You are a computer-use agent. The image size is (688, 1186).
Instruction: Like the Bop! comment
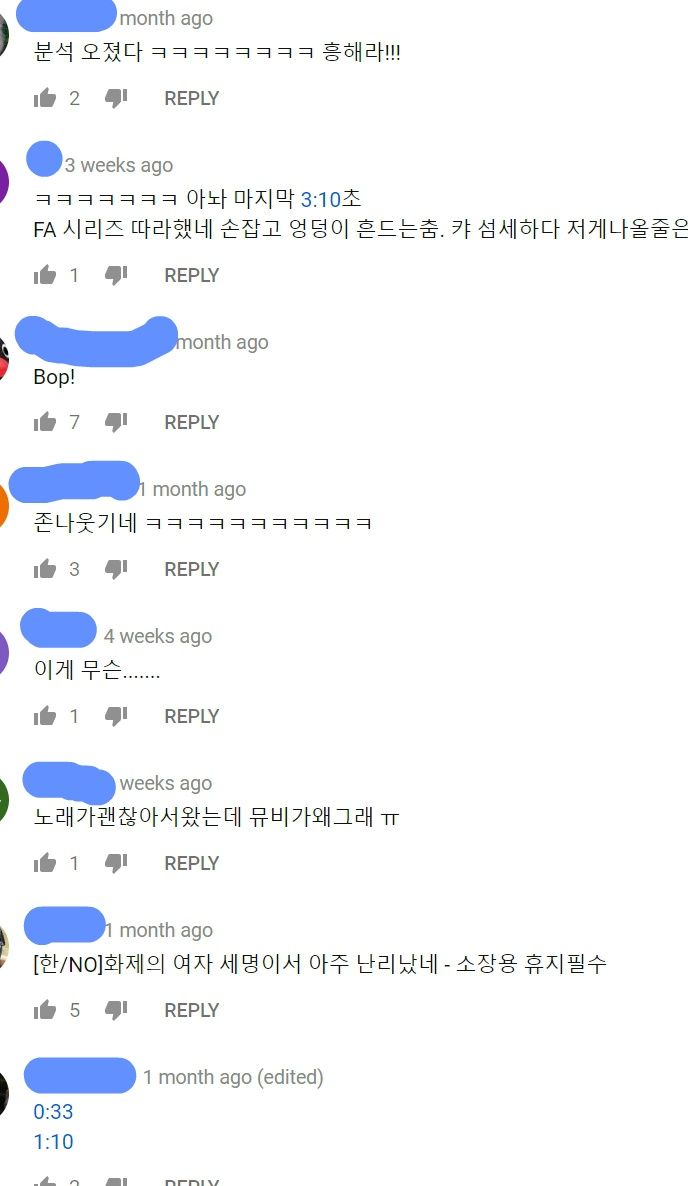coord(45,421)
